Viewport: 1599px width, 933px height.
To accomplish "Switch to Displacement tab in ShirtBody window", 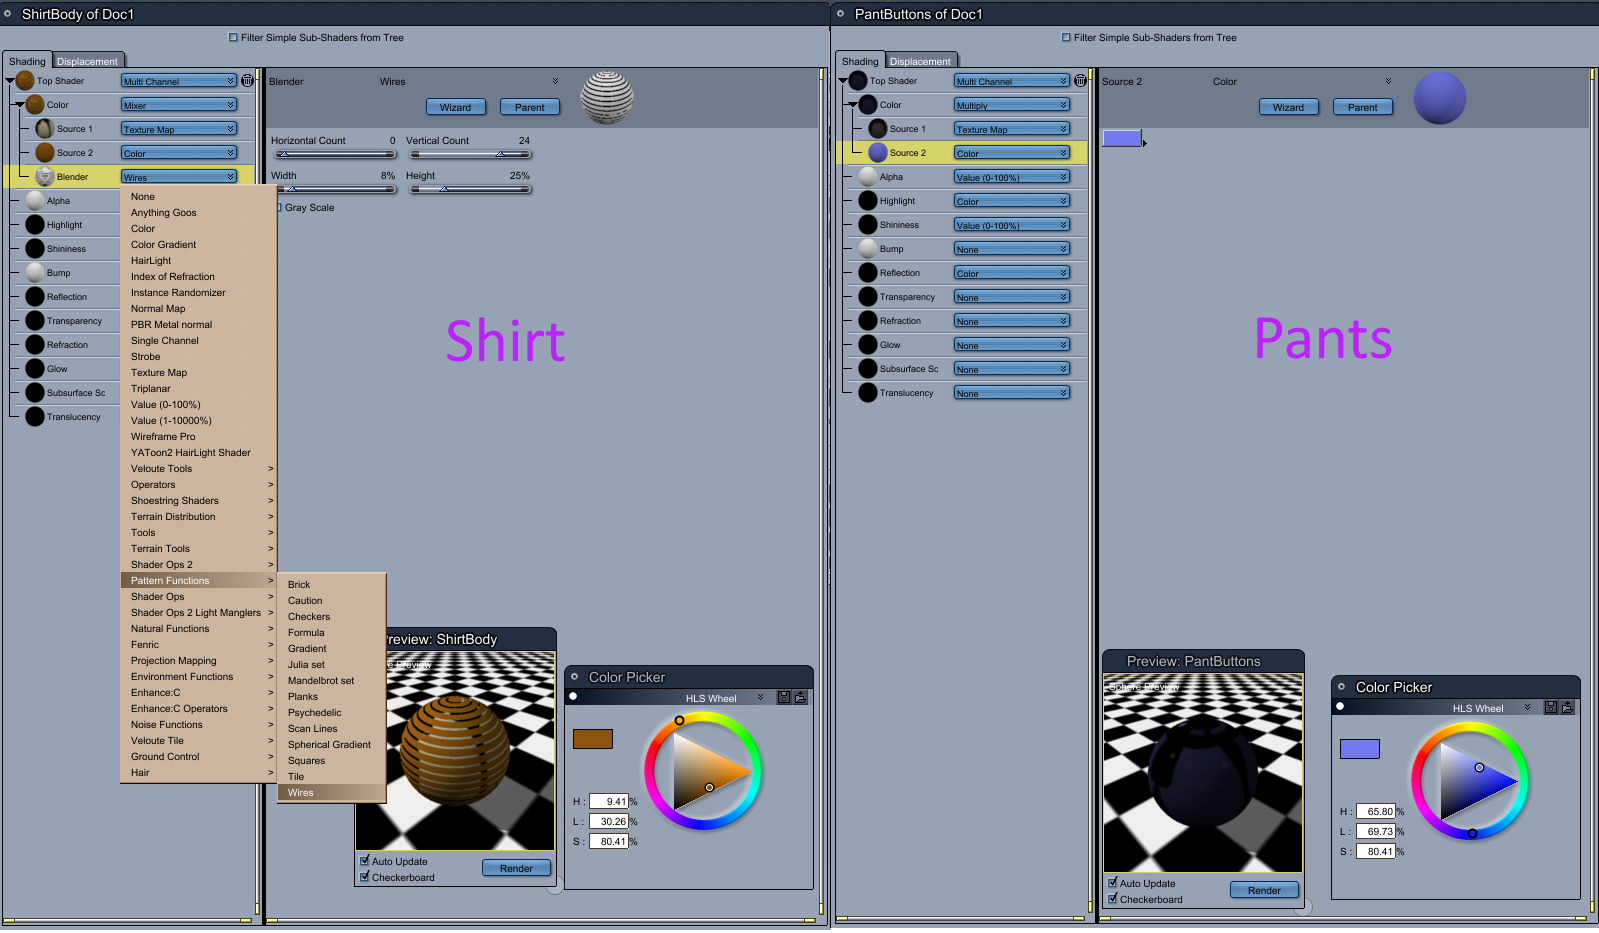I will [x=87, y=61].
